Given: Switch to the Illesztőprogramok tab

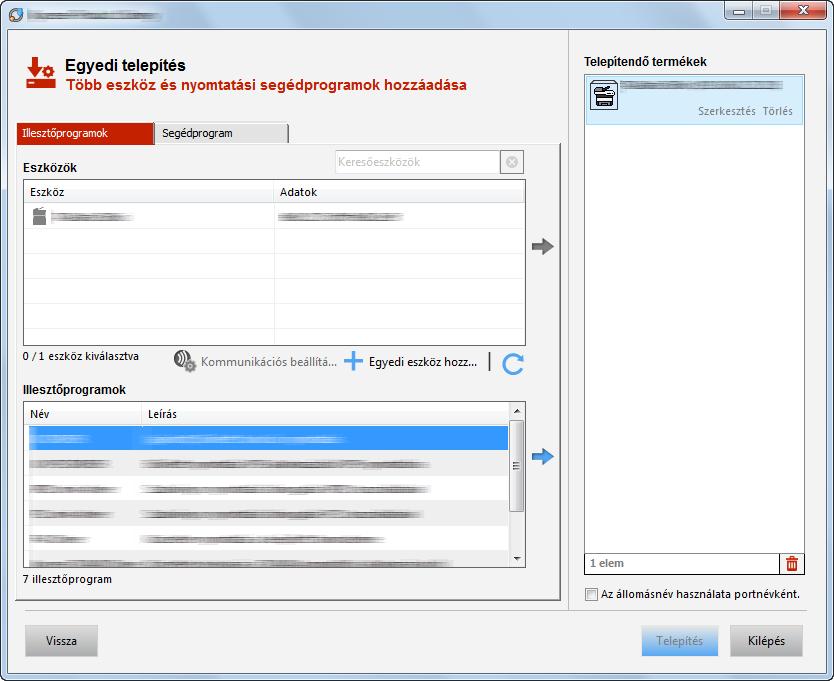Looking at the screenshot, I should tap(85, 133).
